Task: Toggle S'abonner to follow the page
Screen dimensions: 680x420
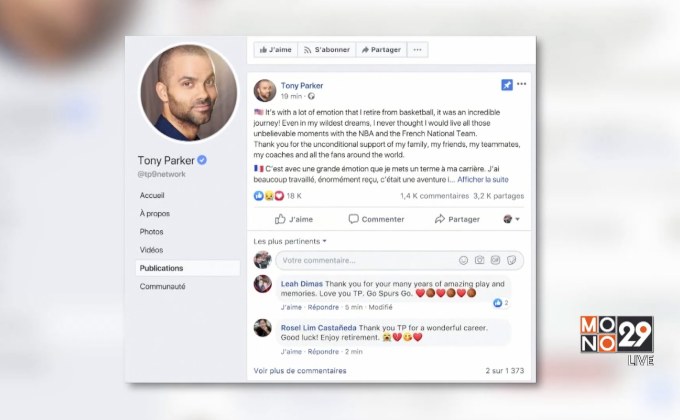Action: (x=327, y=50)
